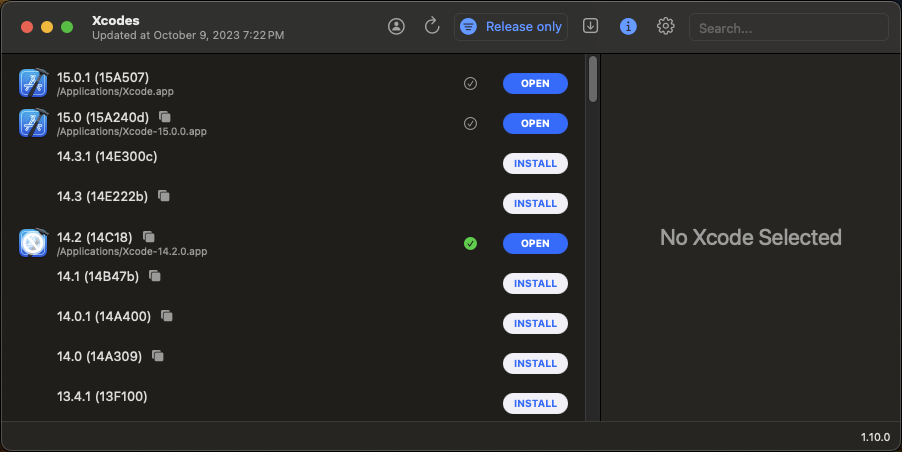The image size is (902, 452).
Task: Click the Updated at October 9 timestamp
Action: tap(188, 35)
